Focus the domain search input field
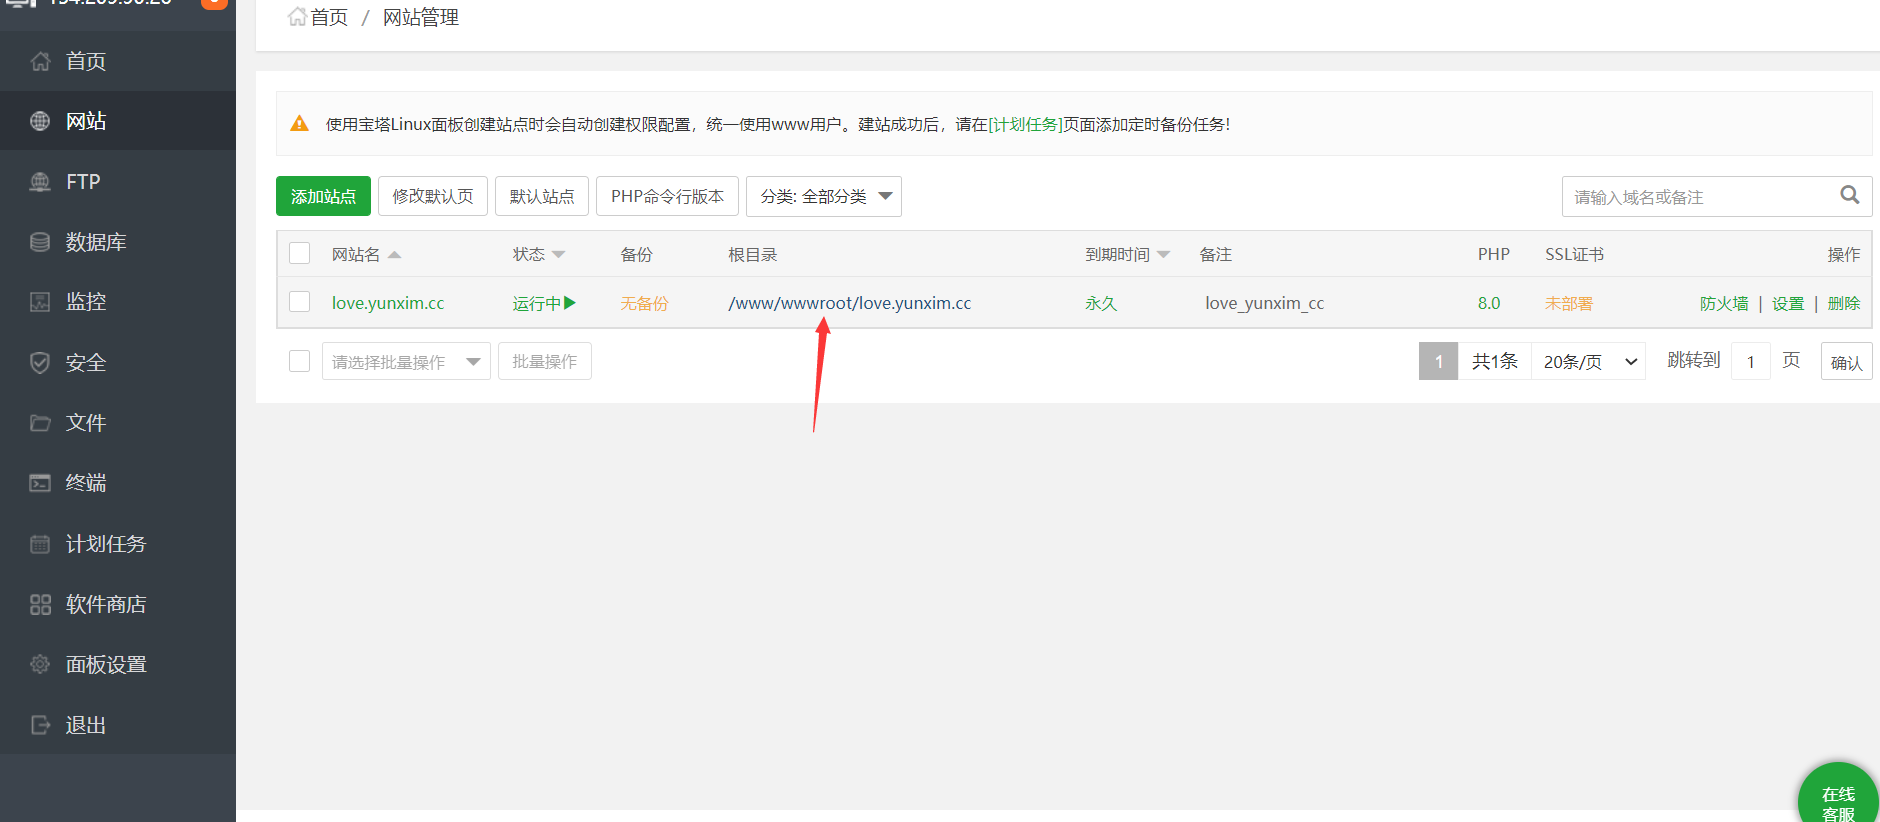Screen dimensions: 1880x822 pos(1700,196)
